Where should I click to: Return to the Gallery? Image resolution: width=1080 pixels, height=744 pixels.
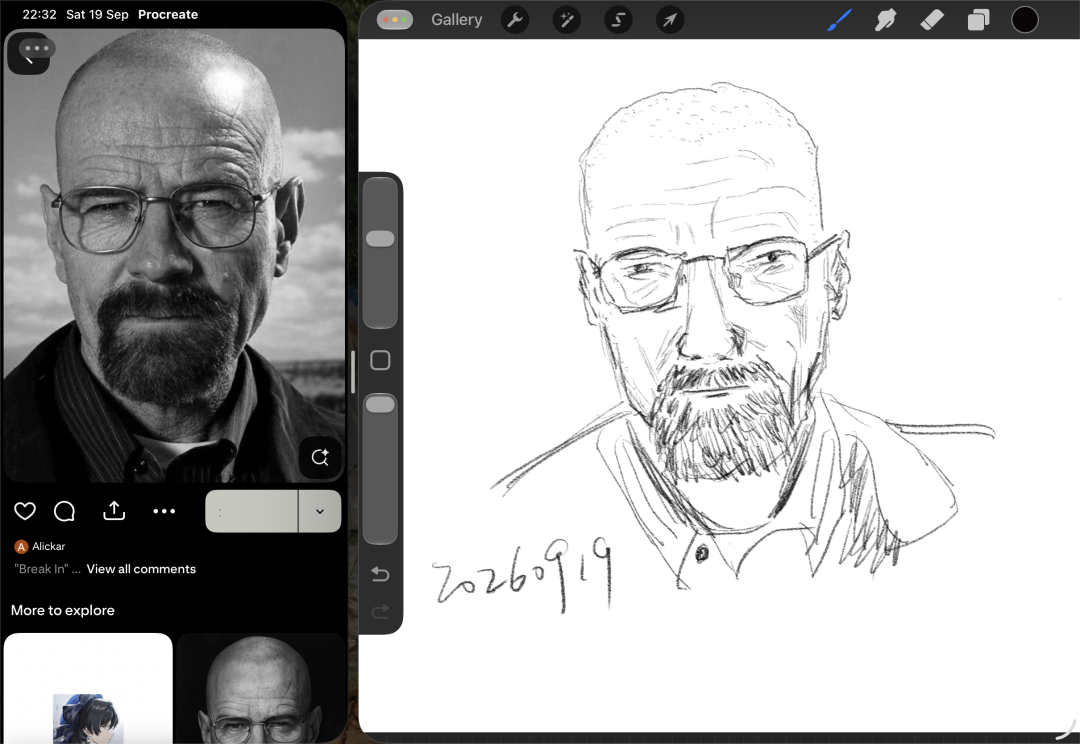pyautogui.click(x=457, y=20)
